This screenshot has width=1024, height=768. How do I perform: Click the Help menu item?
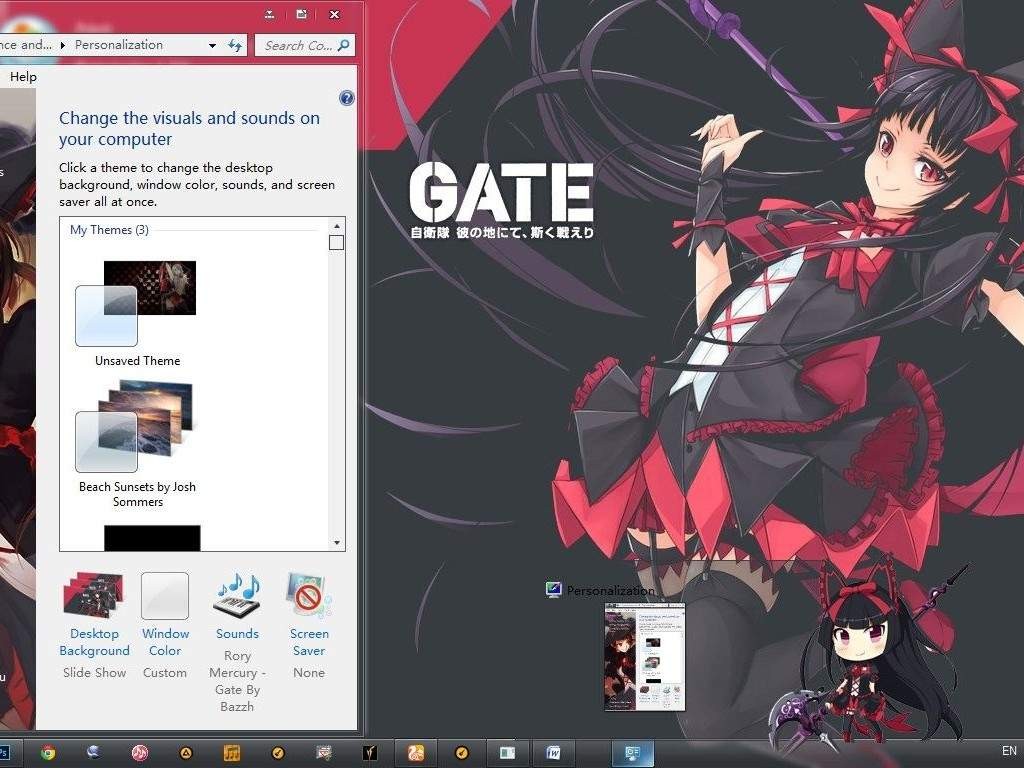(x=21, y=76)
